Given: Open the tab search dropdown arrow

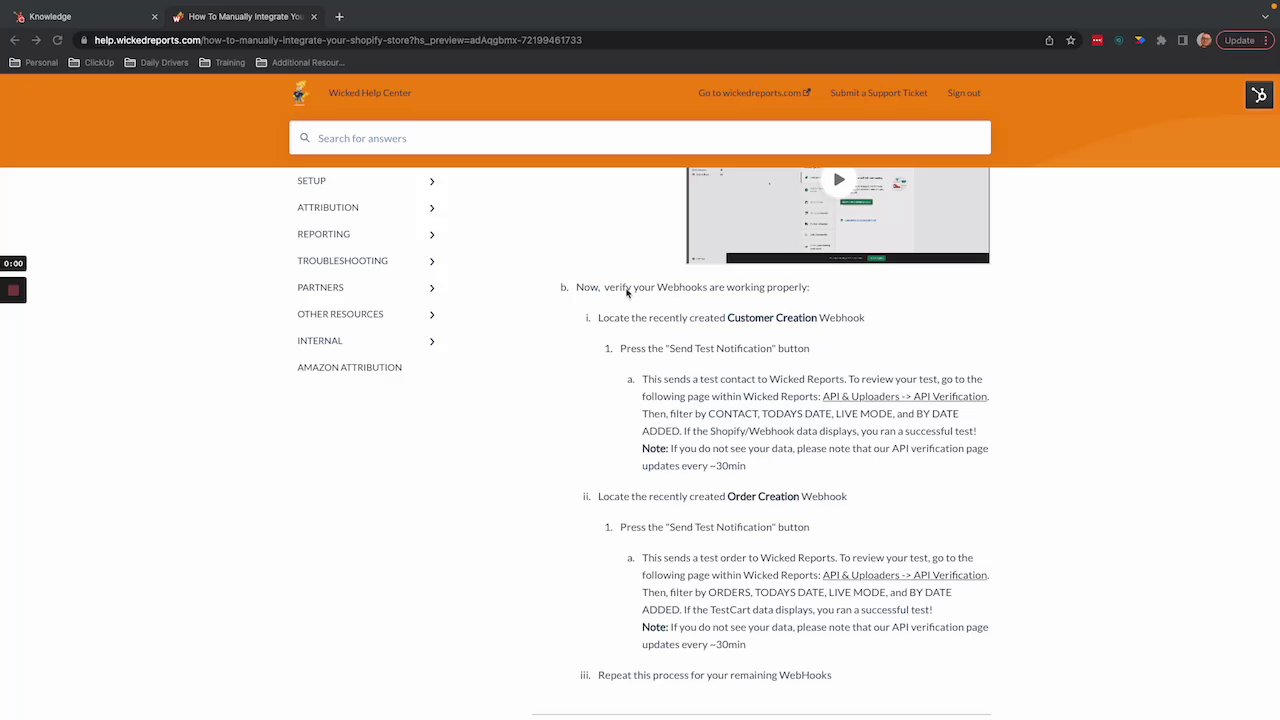Looking at the screenshot, I should 1265,16.
